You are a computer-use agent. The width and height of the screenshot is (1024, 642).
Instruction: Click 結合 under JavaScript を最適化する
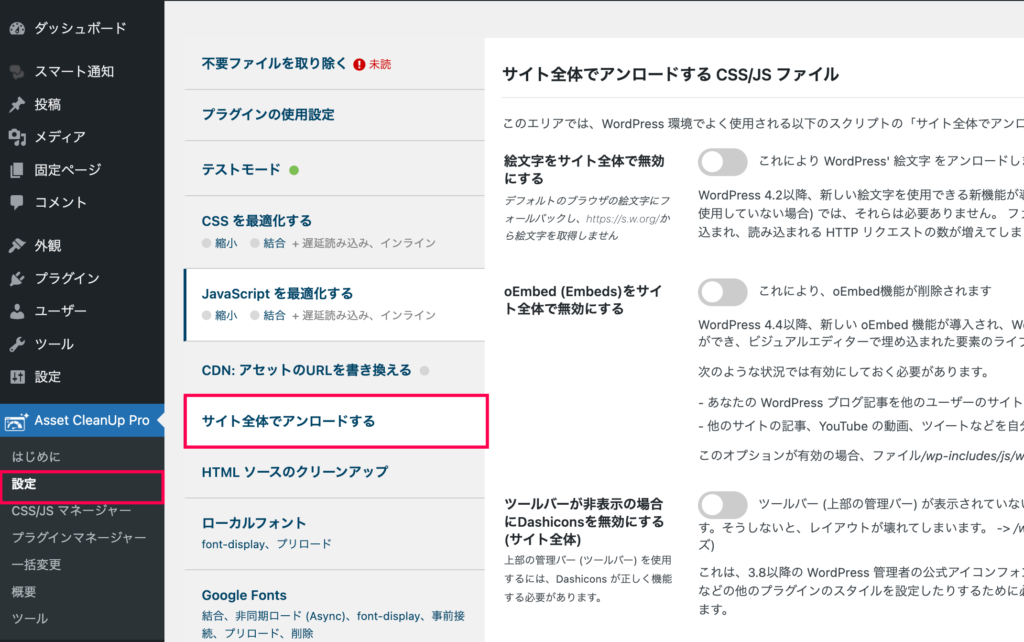[274, 315]
